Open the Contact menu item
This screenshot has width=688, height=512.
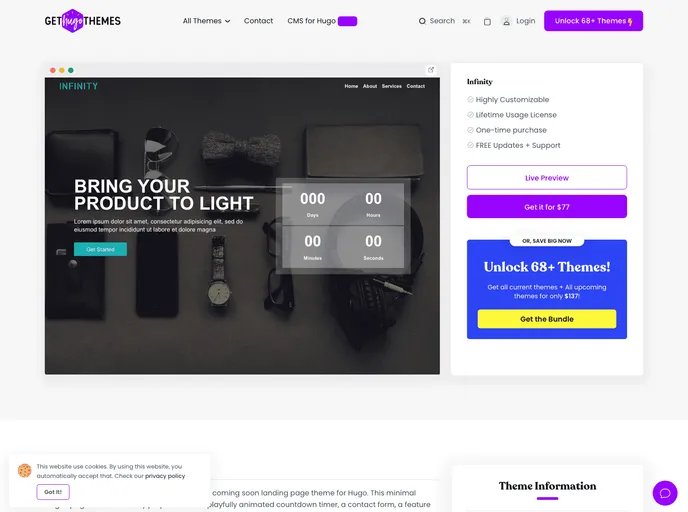click(258, 21)
